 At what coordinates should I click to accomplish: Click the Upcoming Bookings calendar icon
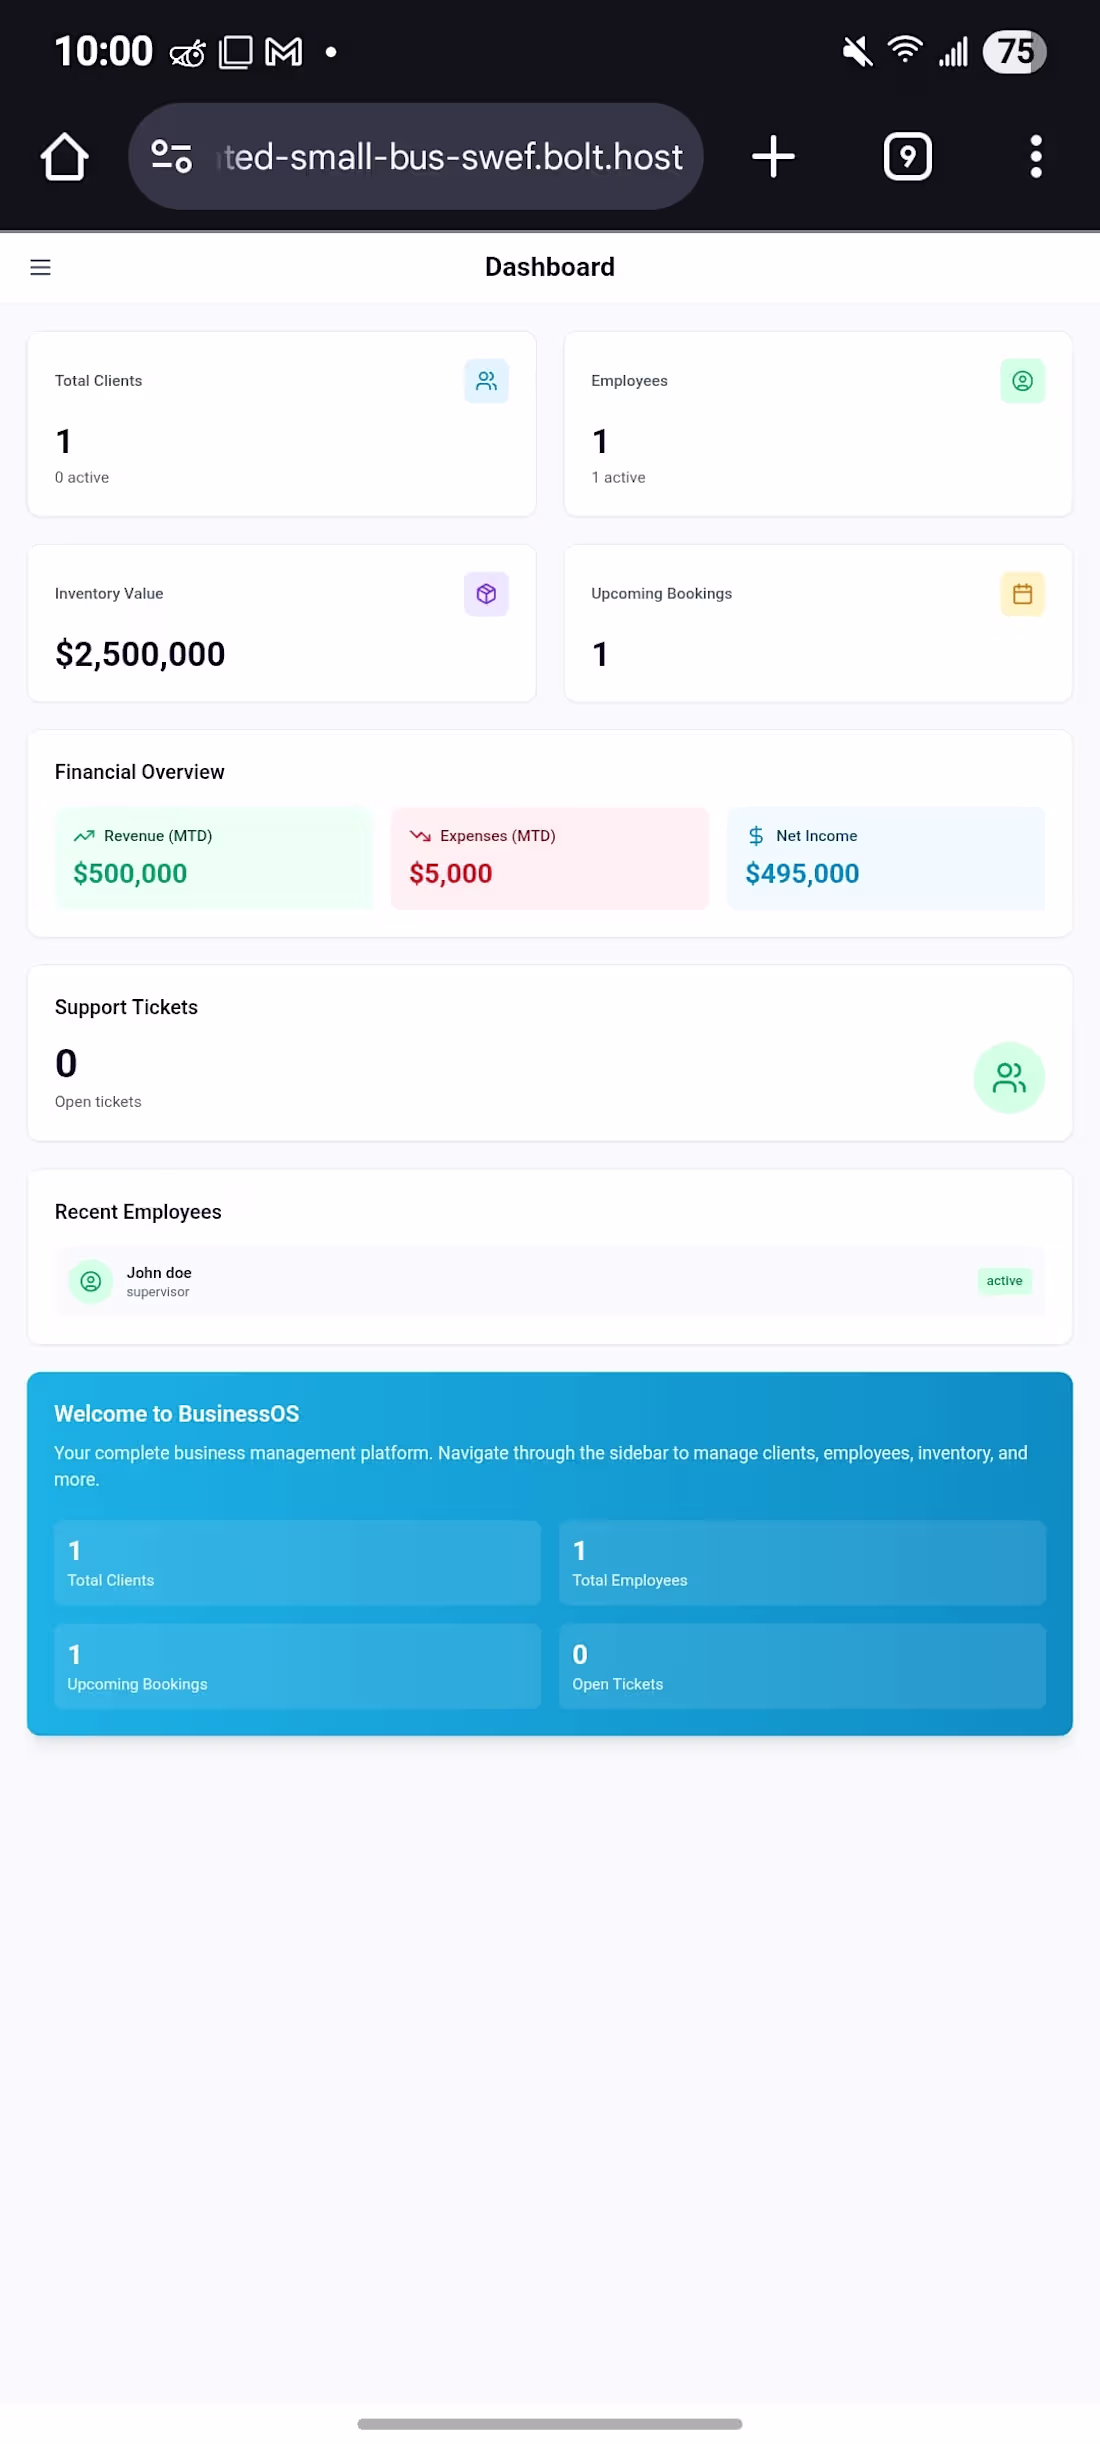click(1022, 594)
